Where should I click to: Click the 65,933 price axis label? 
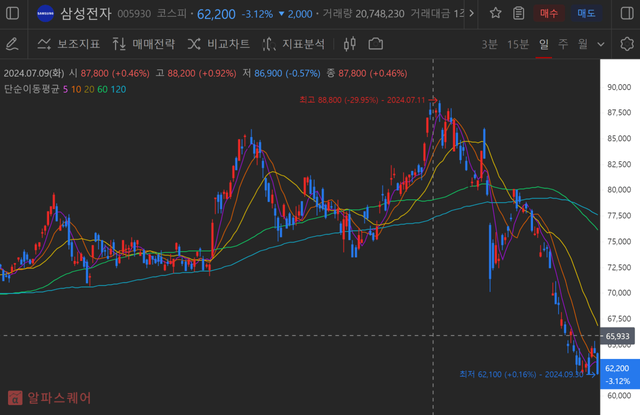click(617, 336)
